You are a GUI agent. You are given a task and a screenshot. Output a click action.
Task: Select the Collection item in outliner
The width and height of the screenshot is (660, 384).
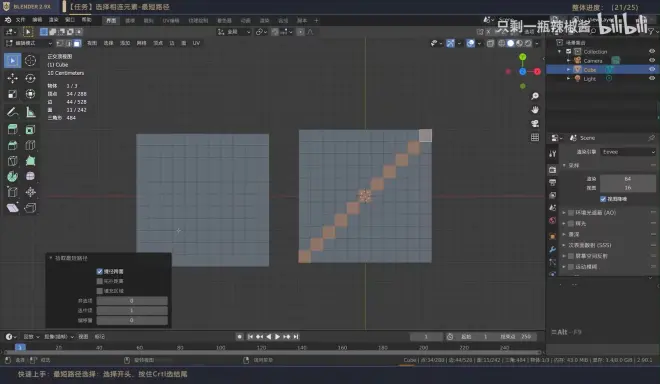pos(595,51)
